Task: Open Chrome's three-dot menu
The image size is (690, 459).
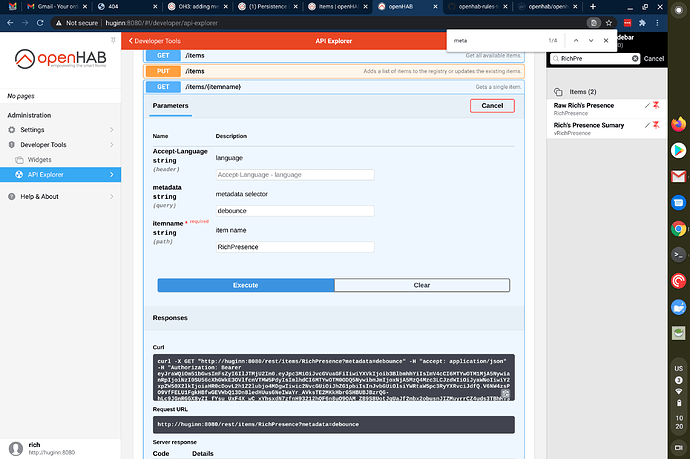Action: 657,23
